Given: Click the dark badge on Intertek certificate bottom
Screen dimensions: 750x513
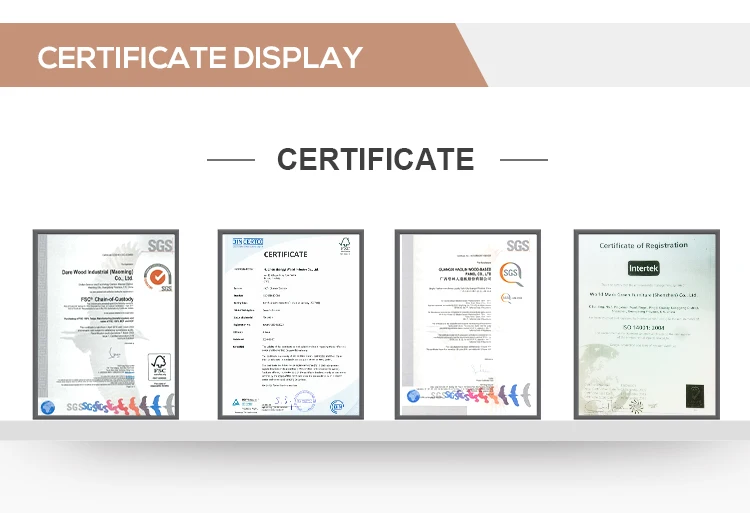Looking at the screenshot, I should [x=695, y=396].
